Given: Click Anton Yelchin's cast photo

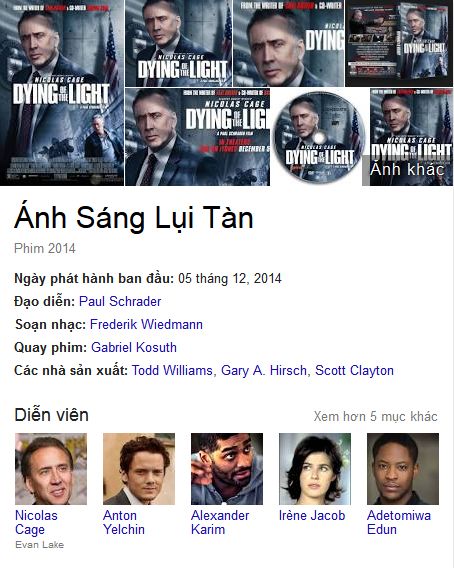Looking at the screenshot, I should click(x=139, y=469).
